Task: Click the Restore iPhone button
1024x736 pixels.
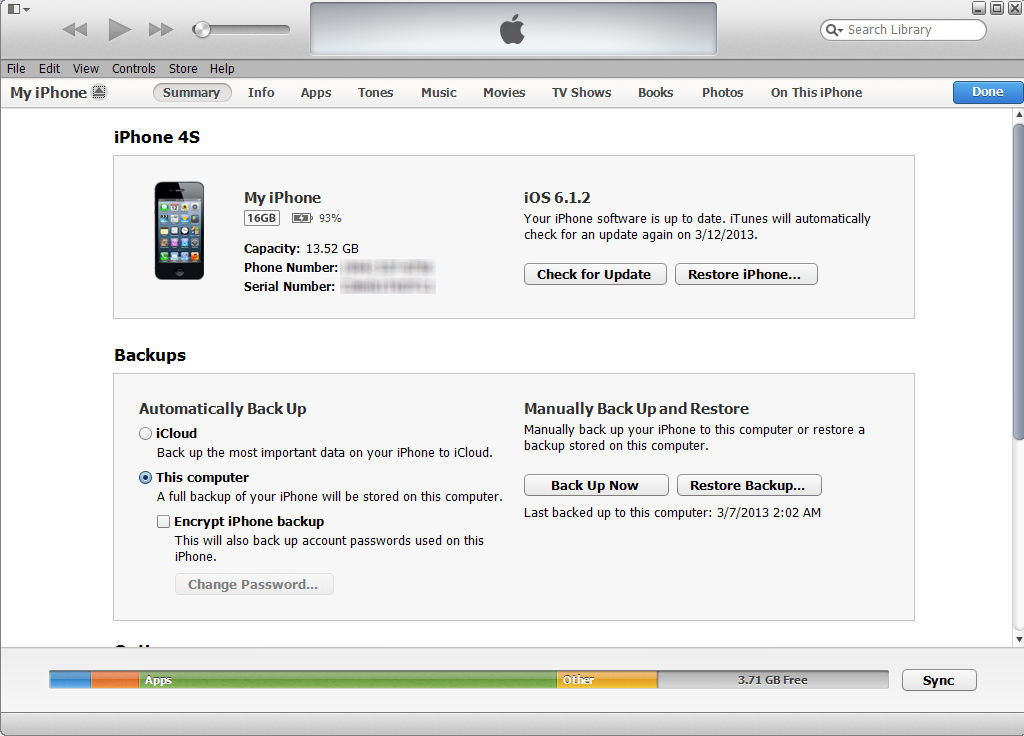Action: pyautogui.click(x=746, y=274)
